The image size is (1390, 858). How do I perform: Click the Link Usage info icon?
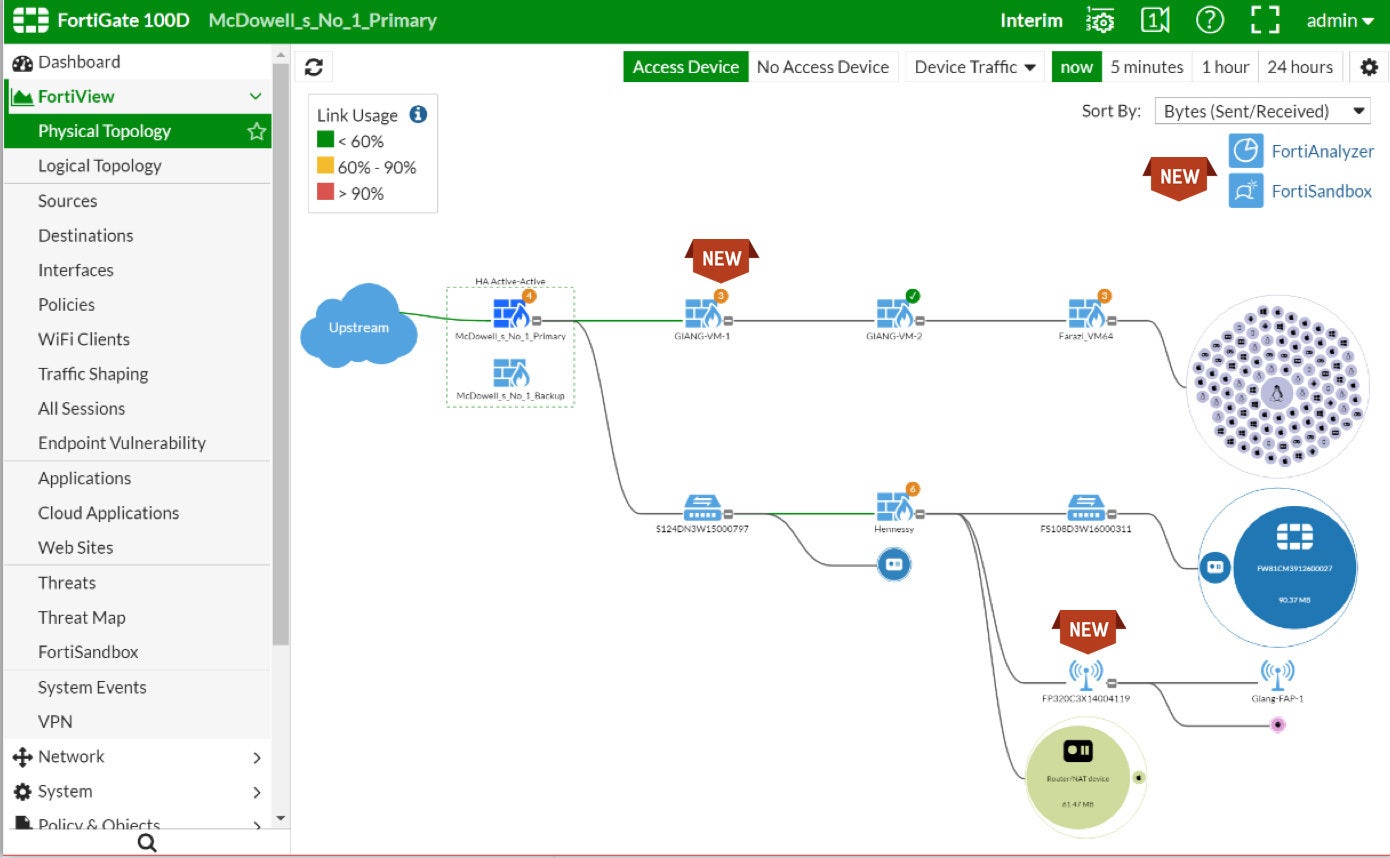point(418,115)
